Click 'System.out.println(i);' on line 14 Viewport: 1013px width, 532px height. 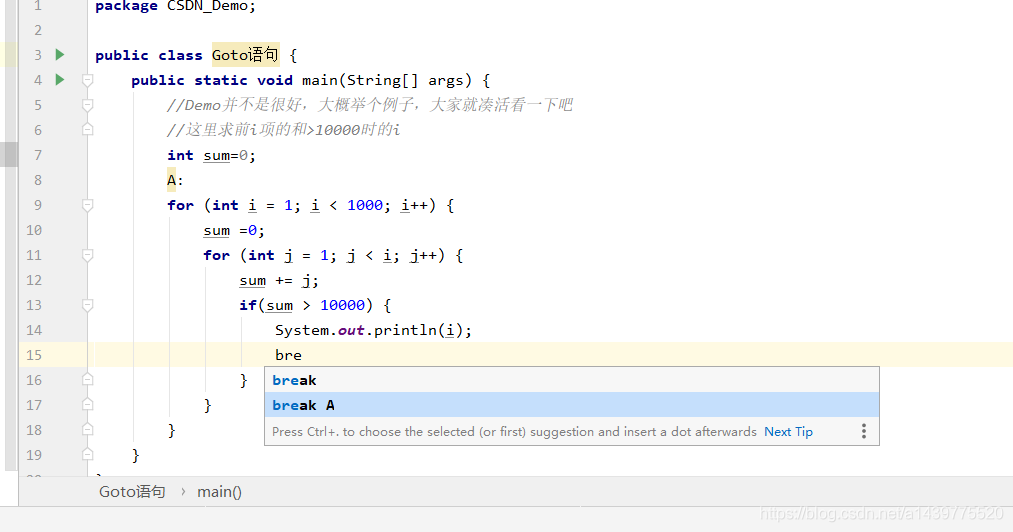pos(373,330)
